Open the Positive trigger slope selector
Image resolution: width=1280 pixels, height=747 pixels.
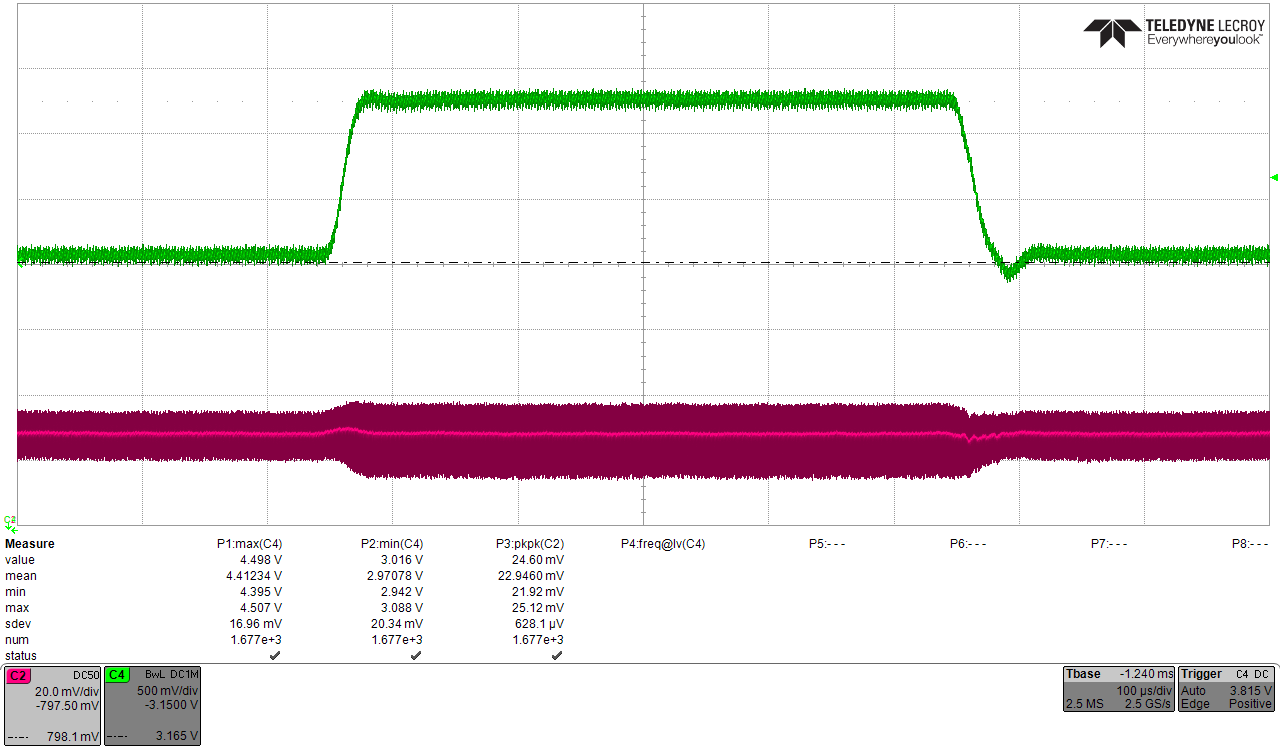point(1250,703)
